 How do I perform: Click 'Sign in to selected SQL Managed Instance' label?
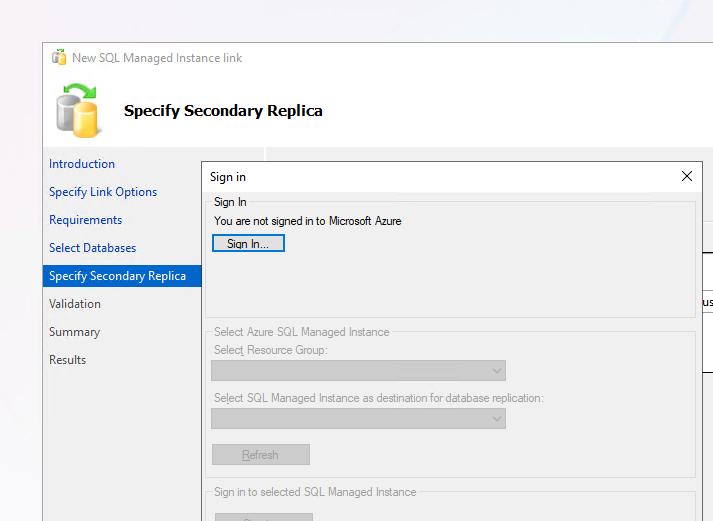(x=315, y=492)
